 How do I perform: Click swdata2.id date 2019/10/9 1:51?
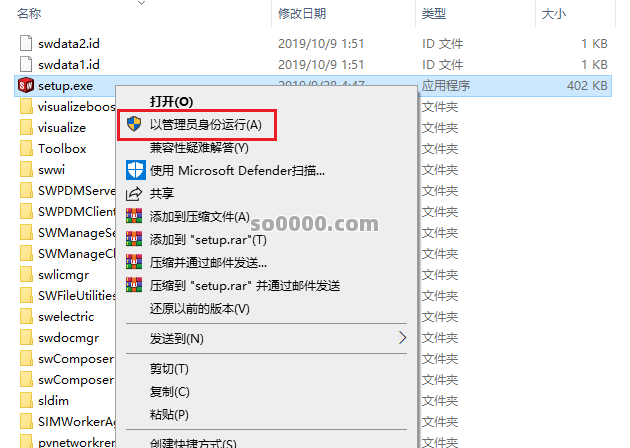coord(321,43)
